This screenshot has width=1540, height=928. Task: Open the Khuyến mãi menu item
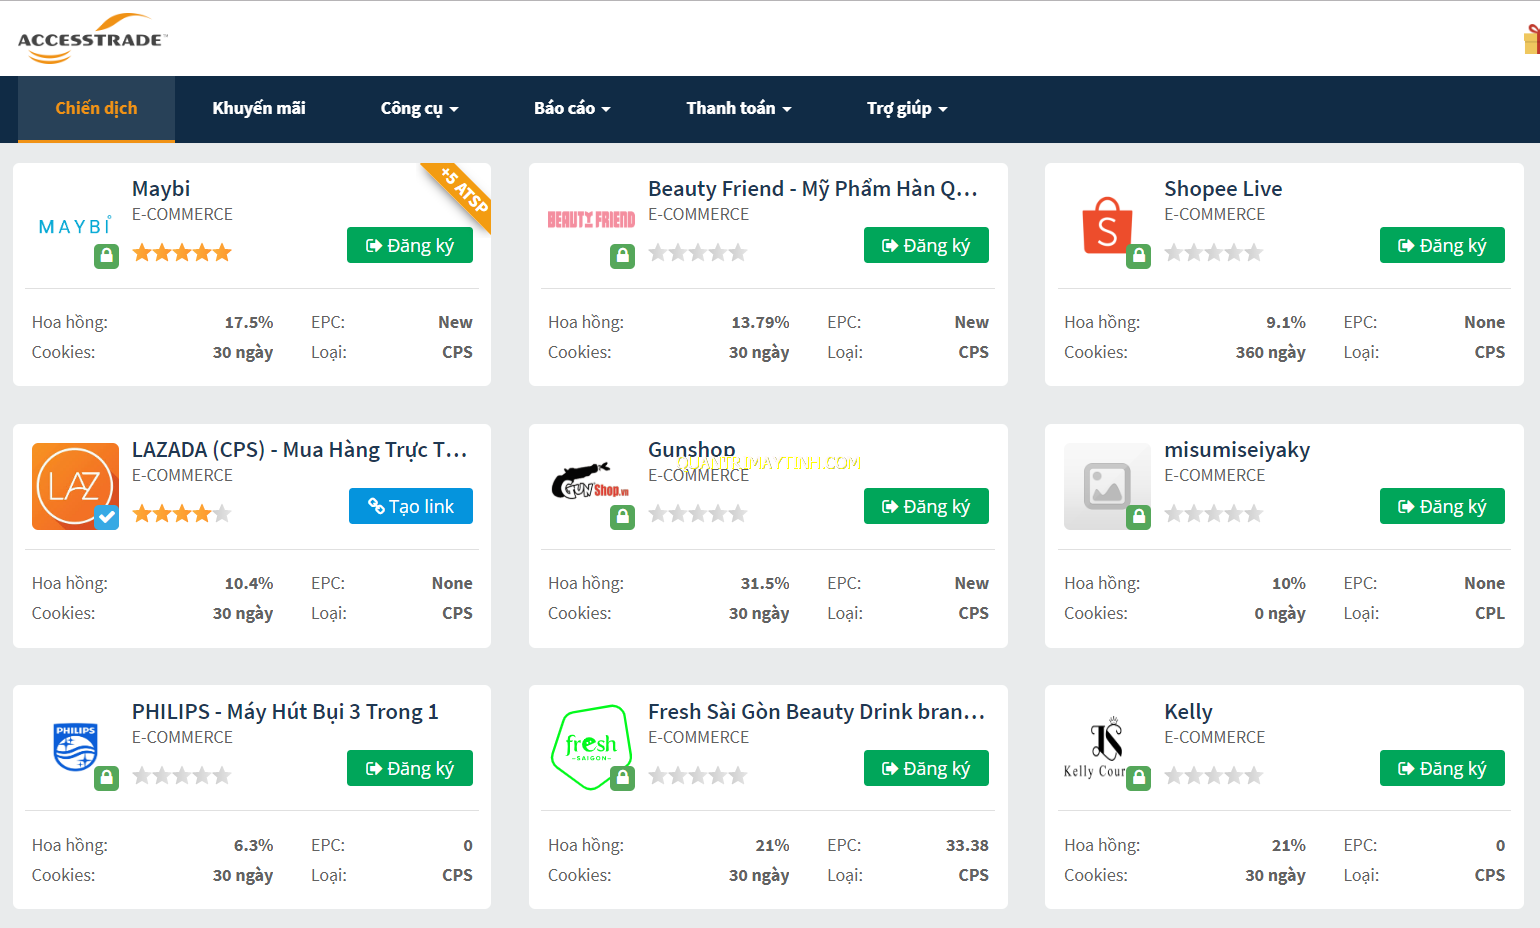tap(259, 108)
